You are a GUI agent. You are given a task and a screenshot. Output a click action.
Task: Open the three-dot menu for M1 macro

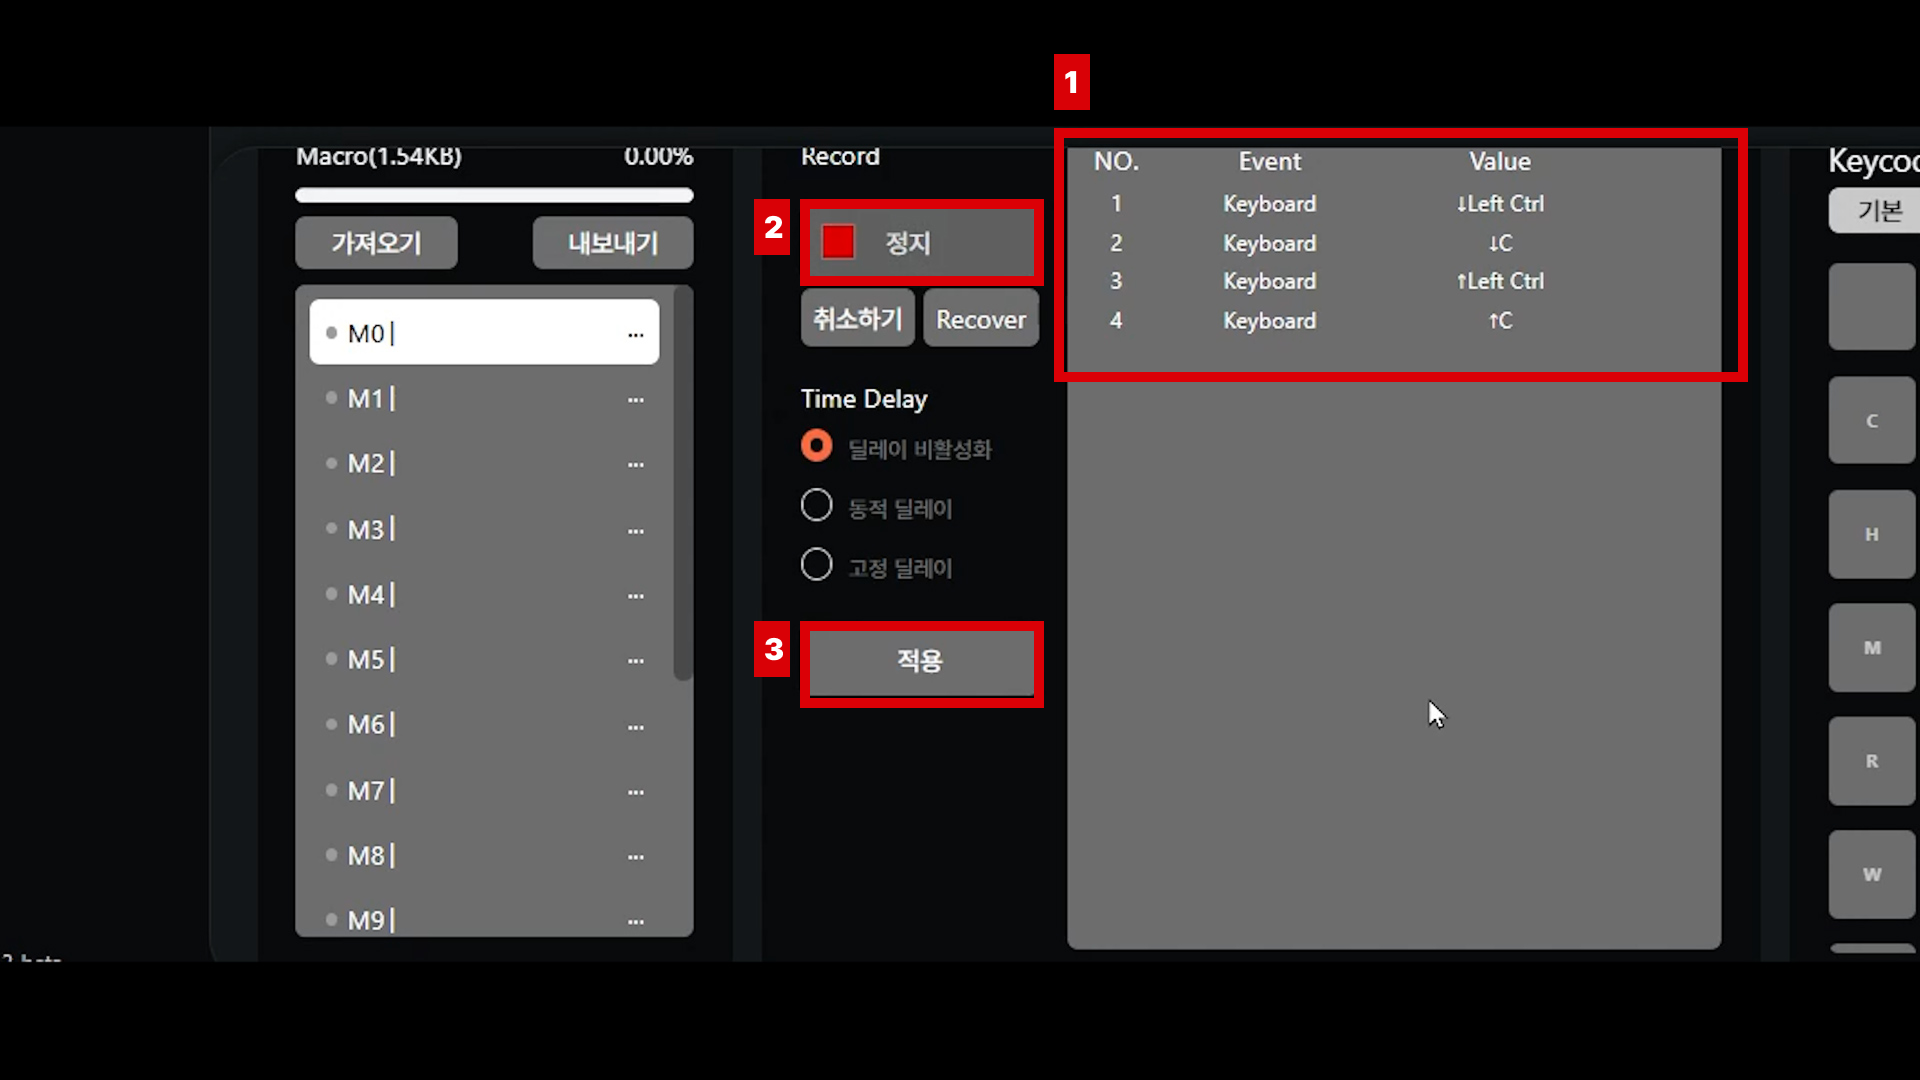[x=636, y=399]
